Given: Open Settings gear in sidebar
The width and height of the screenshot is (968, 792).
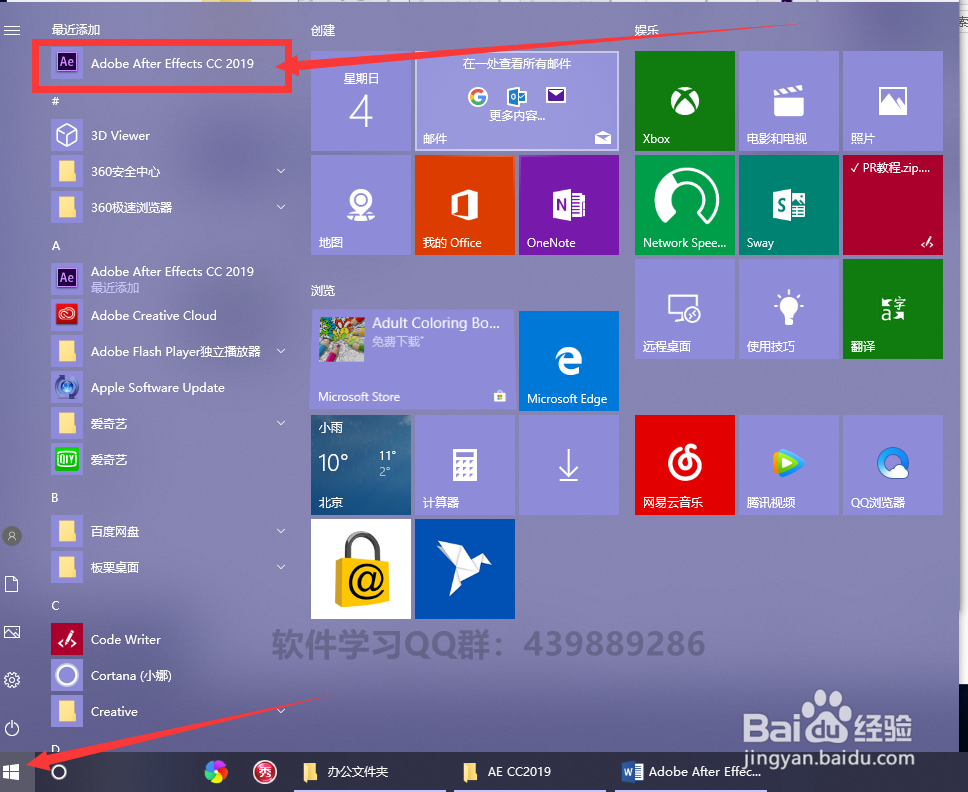Looking at the screenshot, I should [x=12, y=680].
